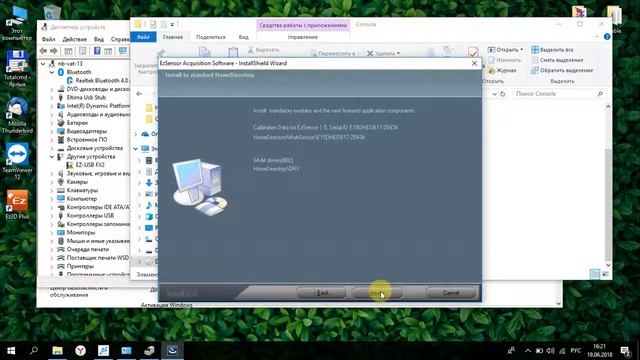Open the notification center icon

click(625, 351)
